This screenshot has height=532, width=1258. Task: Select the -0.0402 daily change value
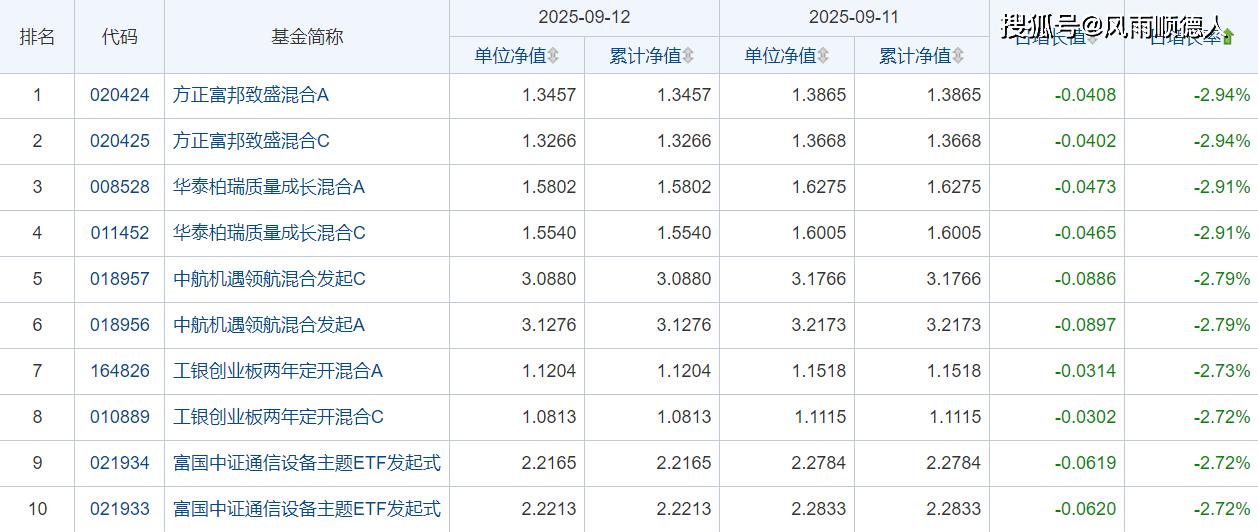(1085, 142)
